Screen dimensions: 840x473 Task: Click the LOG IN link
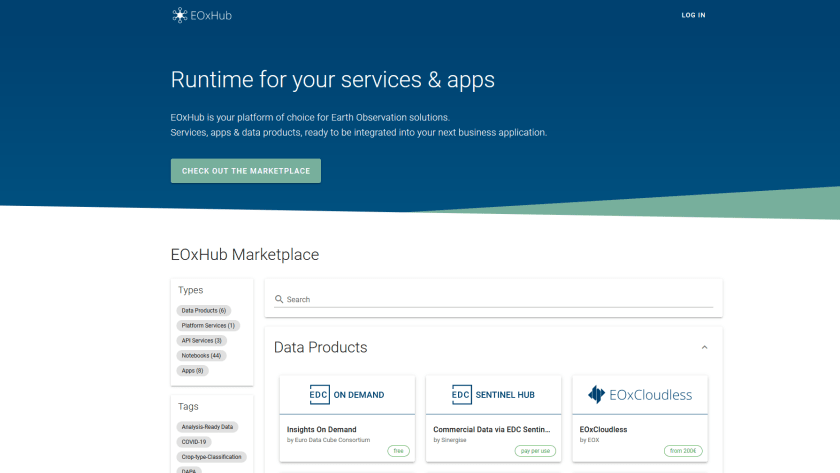(x=693, y=15)
